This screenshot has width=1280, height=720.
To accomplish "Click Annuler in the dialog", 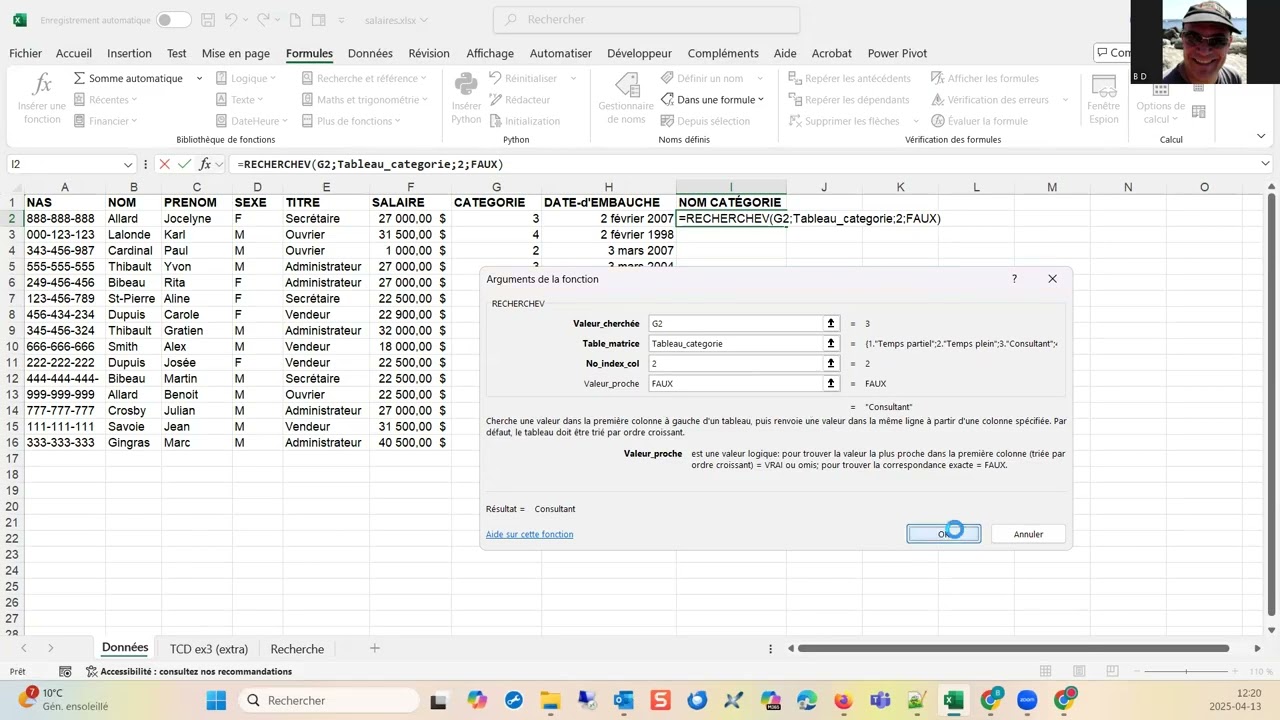I will pyautogui.click(x=1028, y=534).
